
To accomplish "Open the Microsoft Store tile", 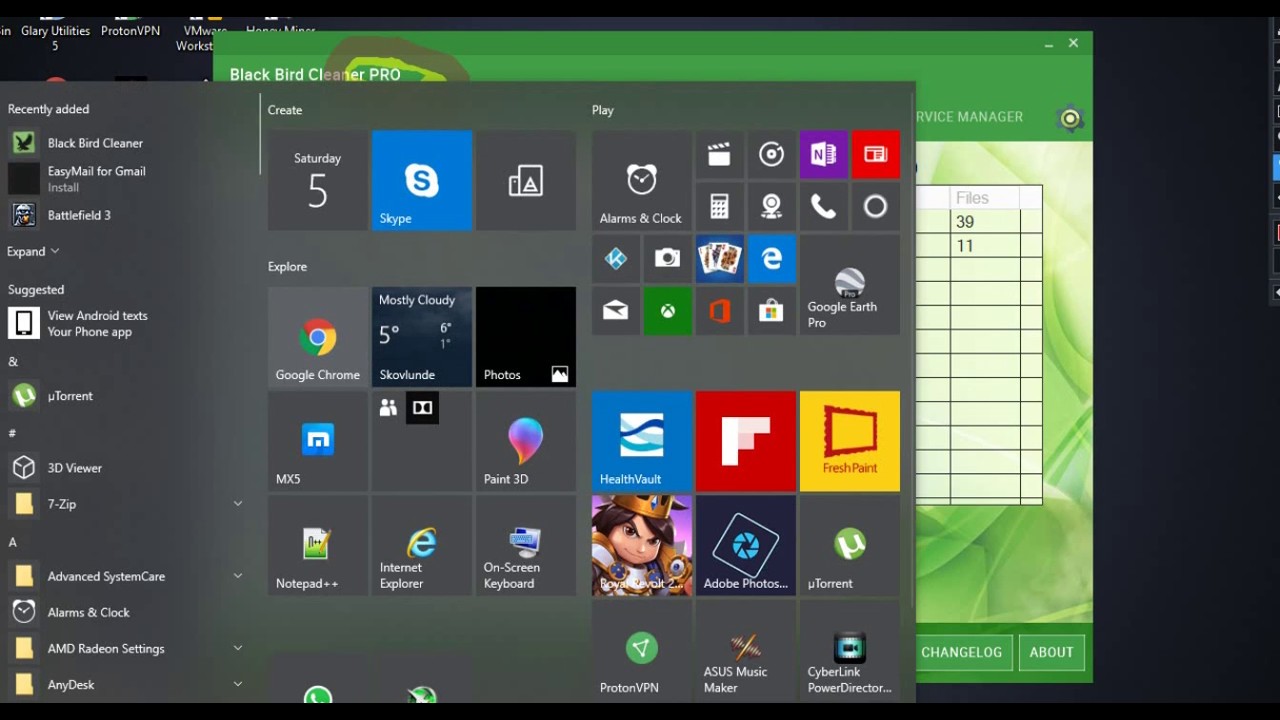I will 771,311.
